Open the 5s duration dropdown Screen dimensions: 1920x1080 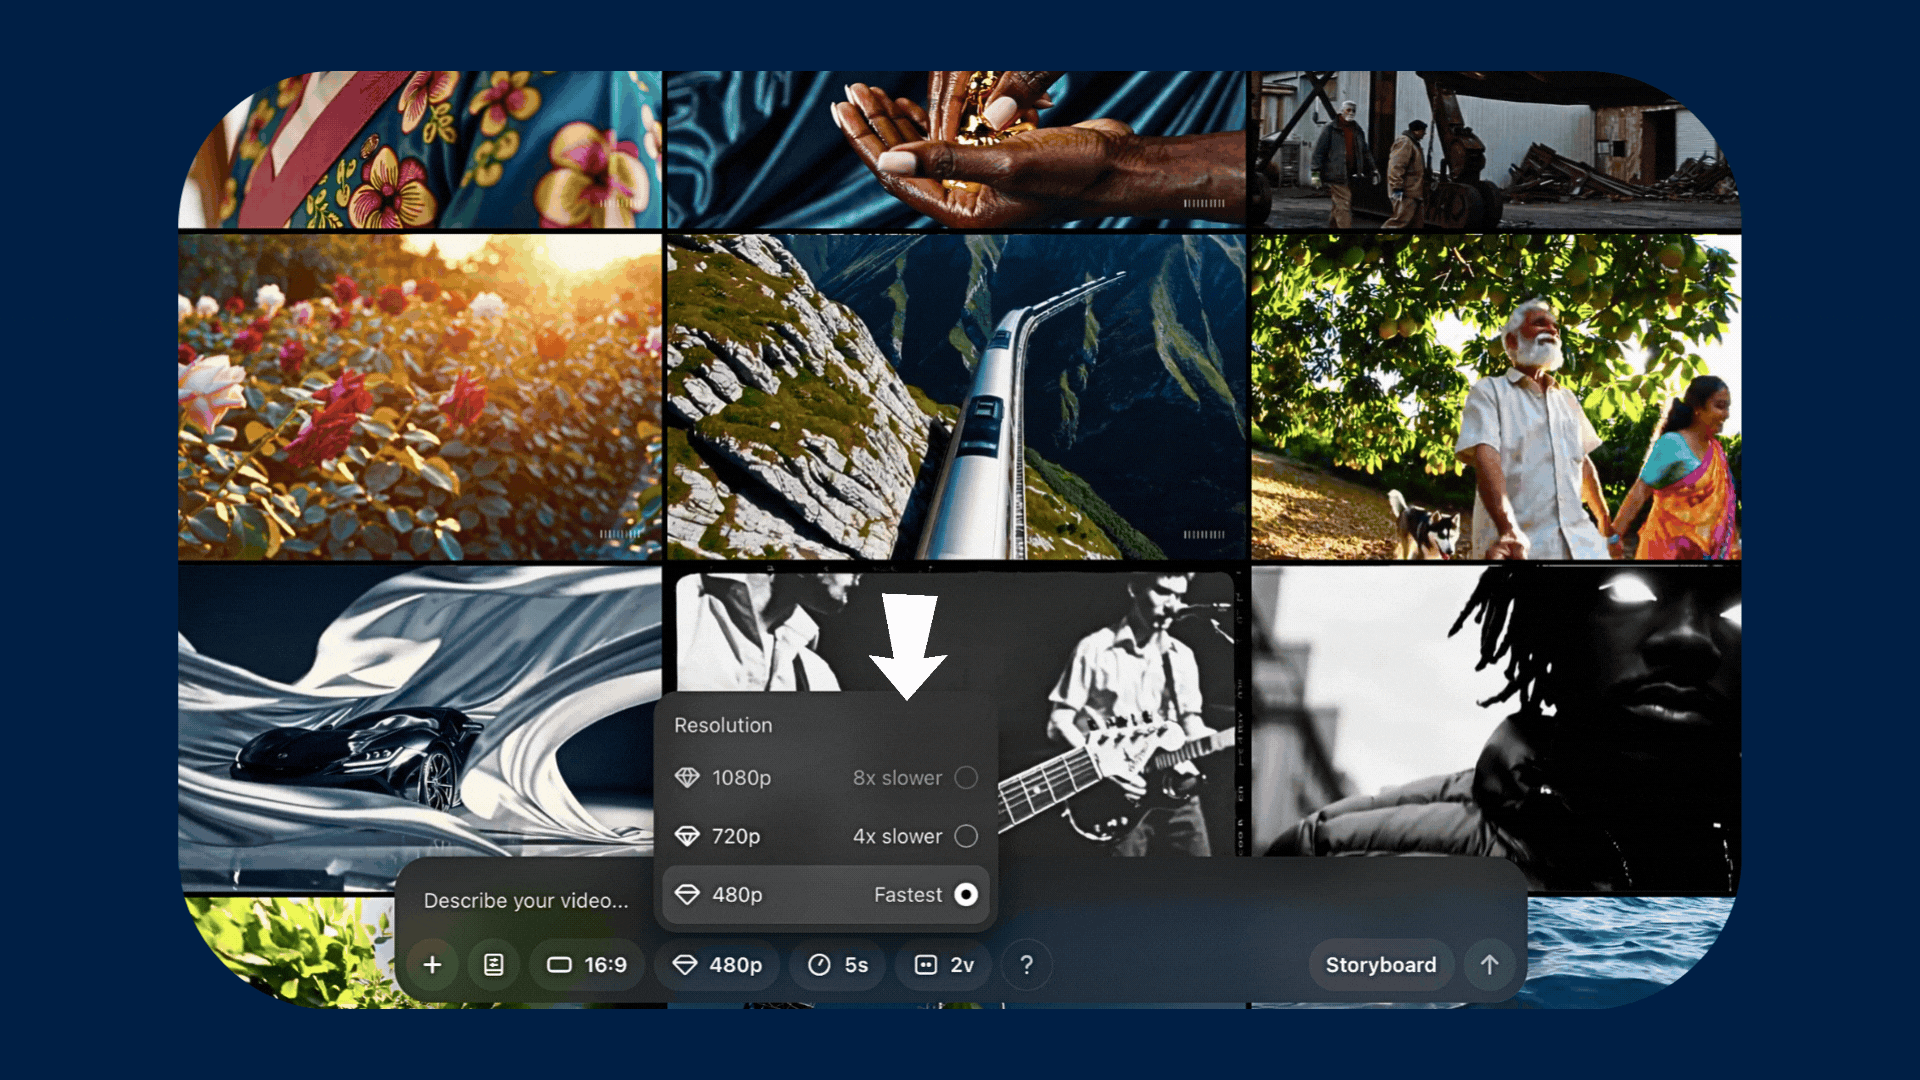coord(838,965)
